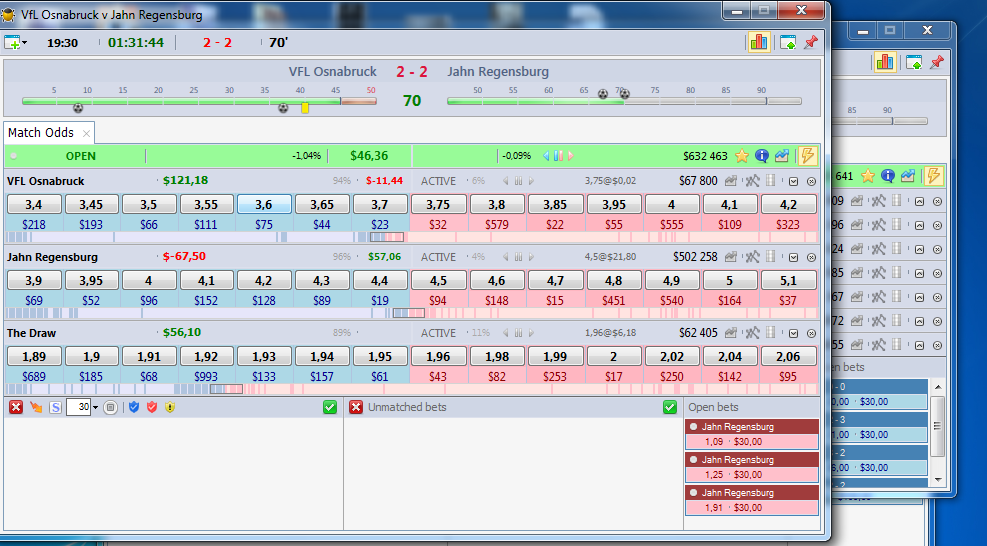987x546 pixels.
Task: Click the background window scrollbar thumb
Action: pyautogui.click(x=938, y=426)
